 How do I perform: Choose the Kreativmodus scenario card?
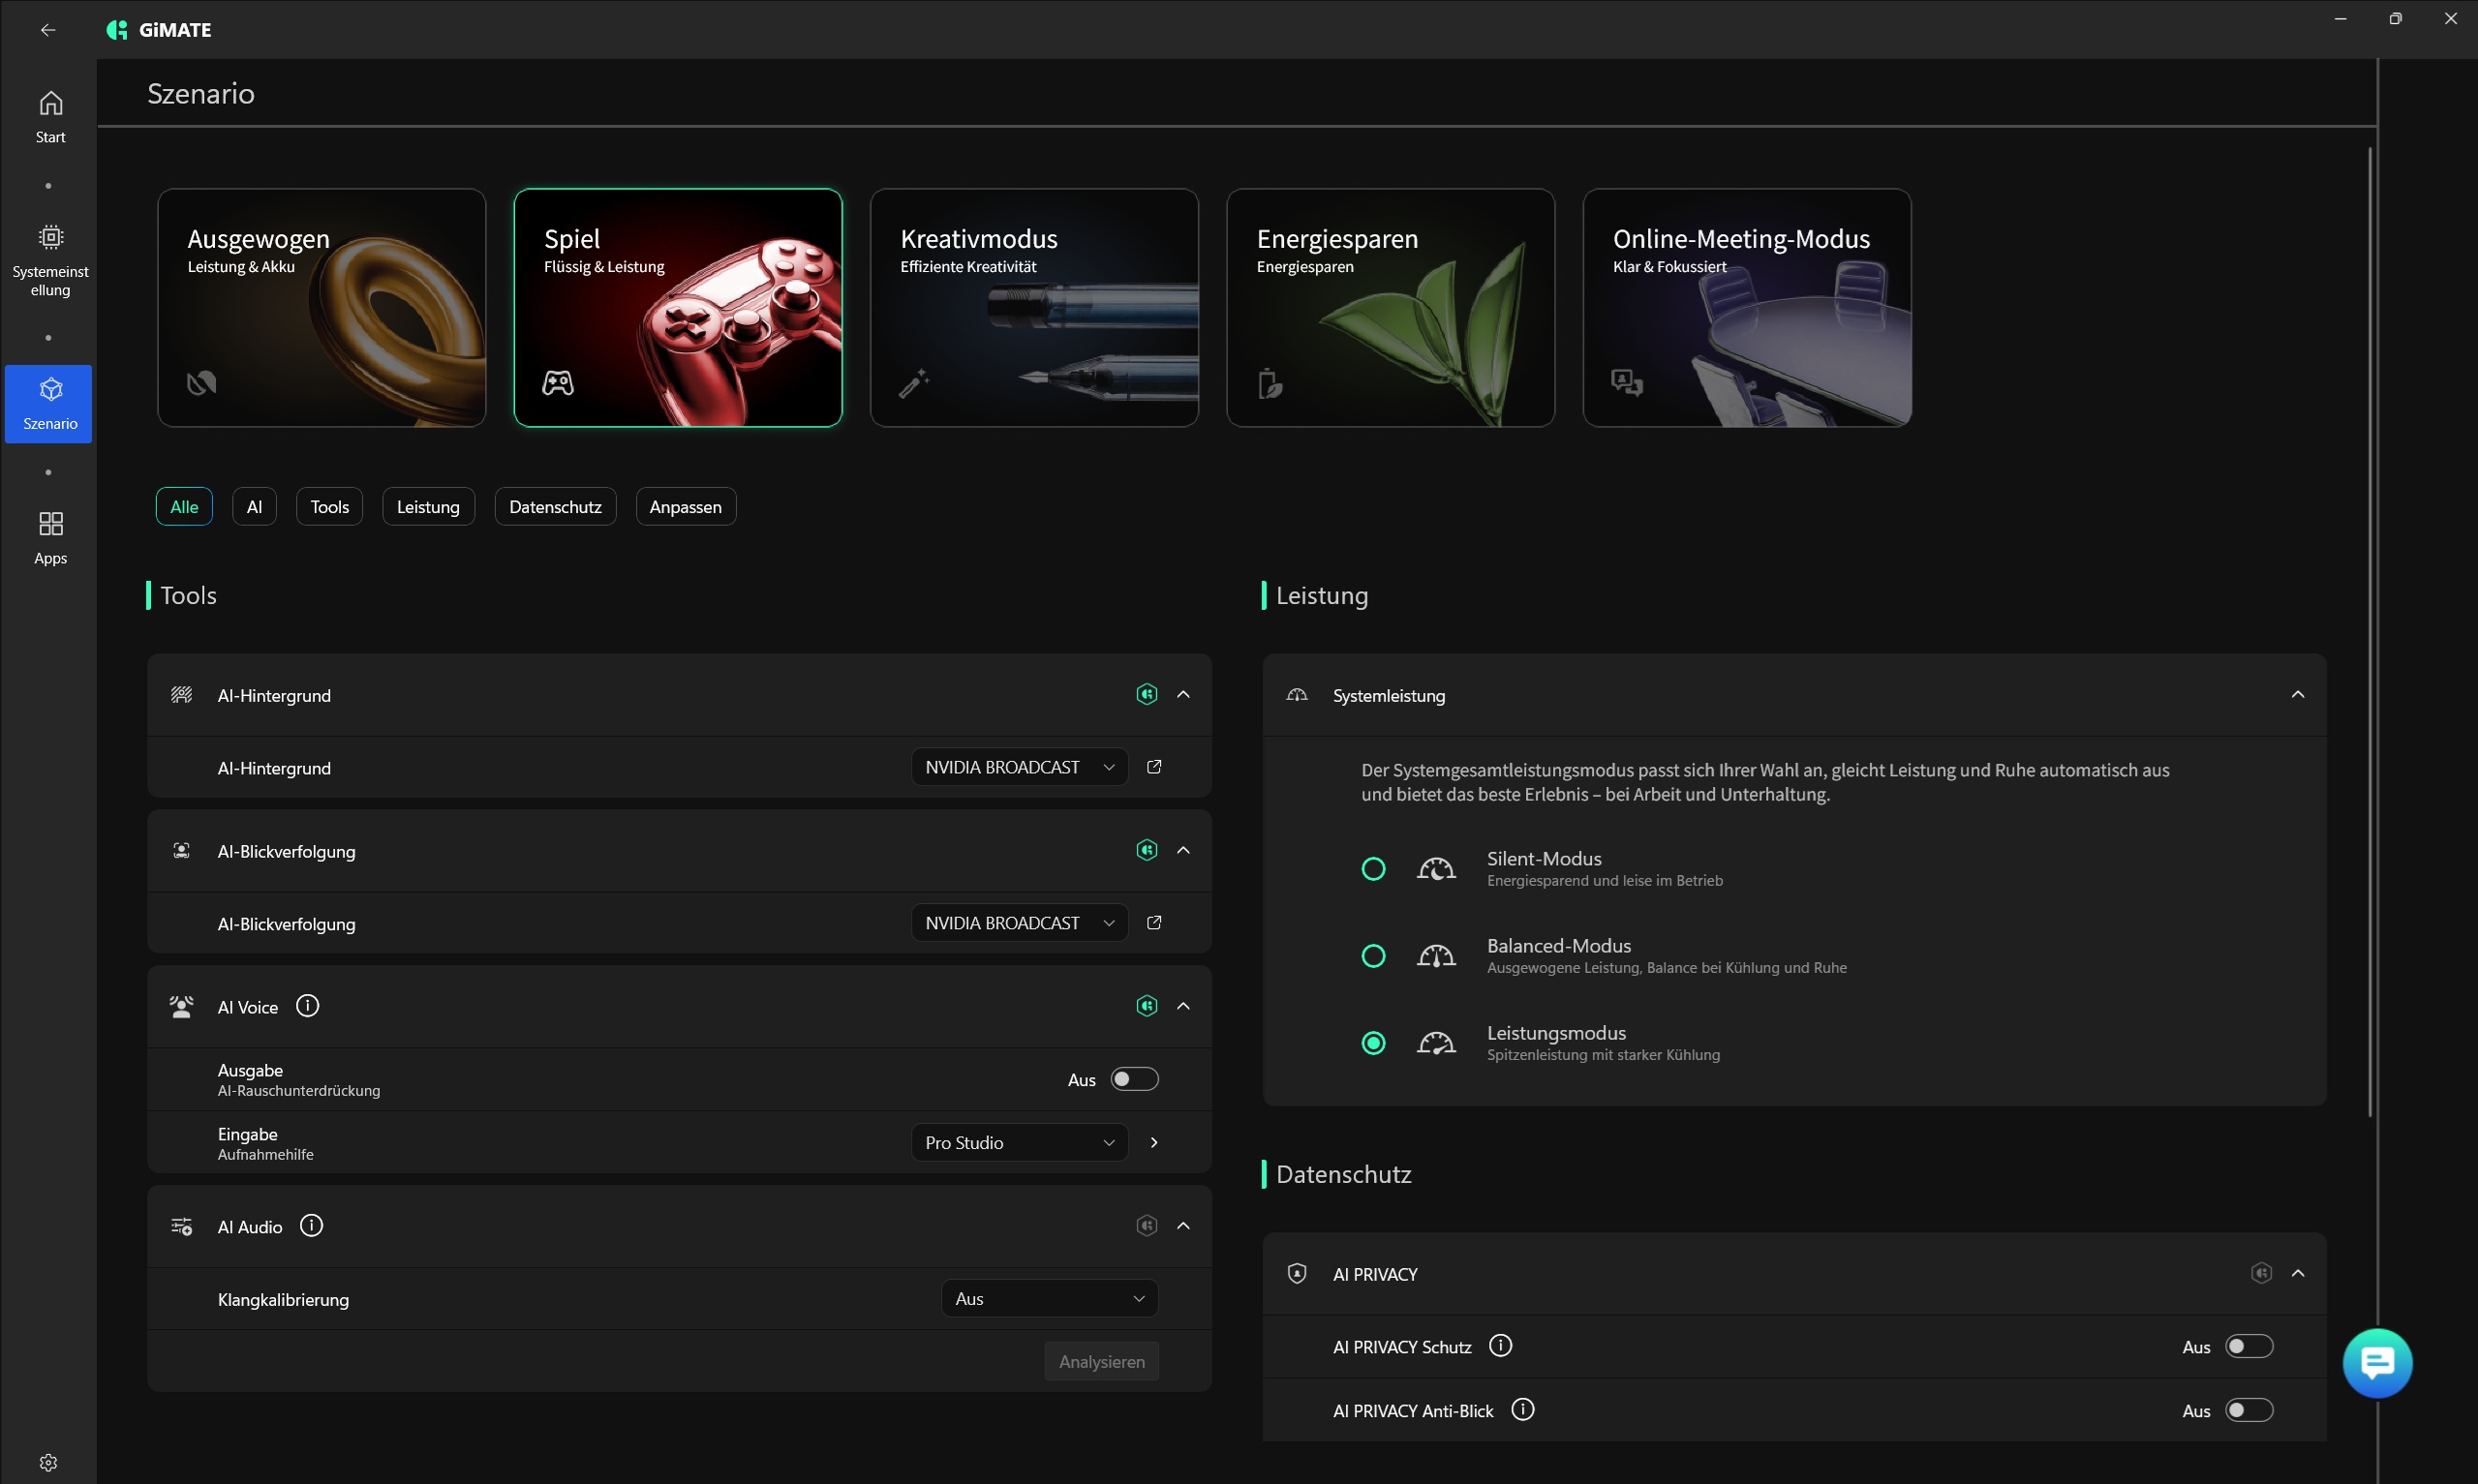pos(1034,308)
